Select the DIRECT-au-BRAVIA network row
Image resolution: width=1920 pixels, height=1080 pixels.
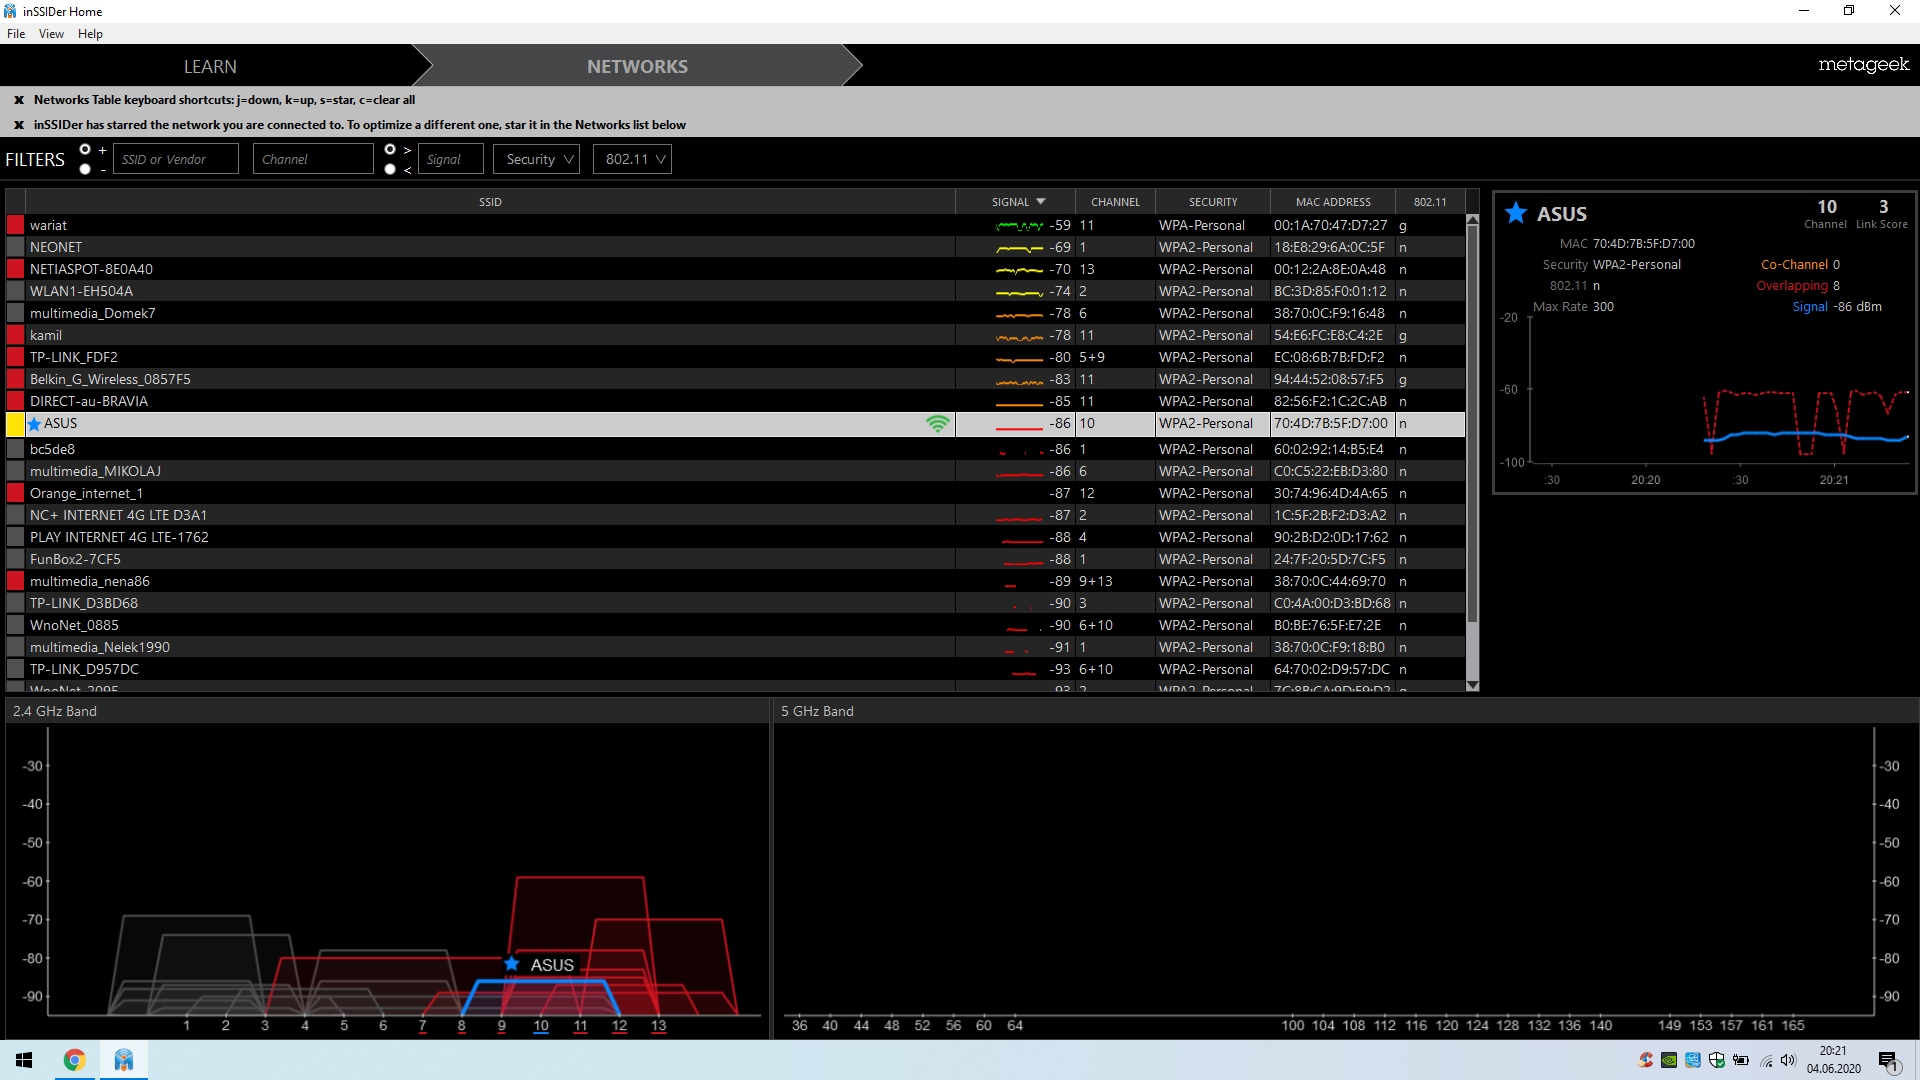pyautogui.click(x=735, y=401)
